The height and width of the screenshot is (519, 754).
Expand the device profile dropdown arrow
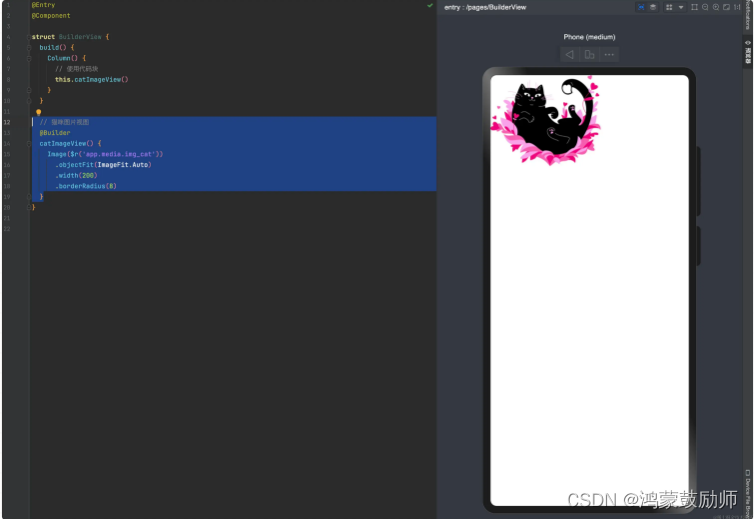tap(680, 7)
